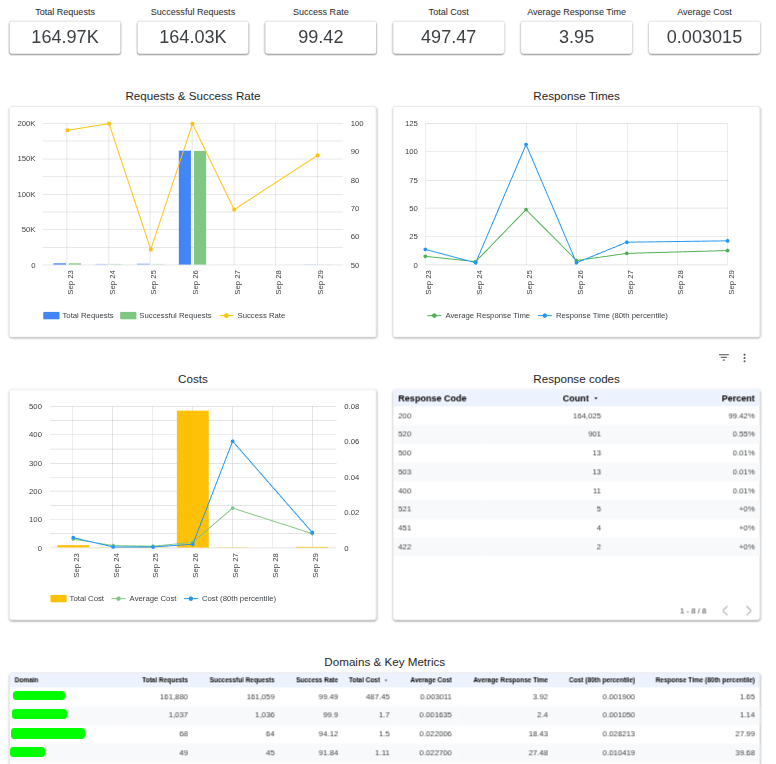Click the sort arrow beside Count header

(x=596, y=398)
